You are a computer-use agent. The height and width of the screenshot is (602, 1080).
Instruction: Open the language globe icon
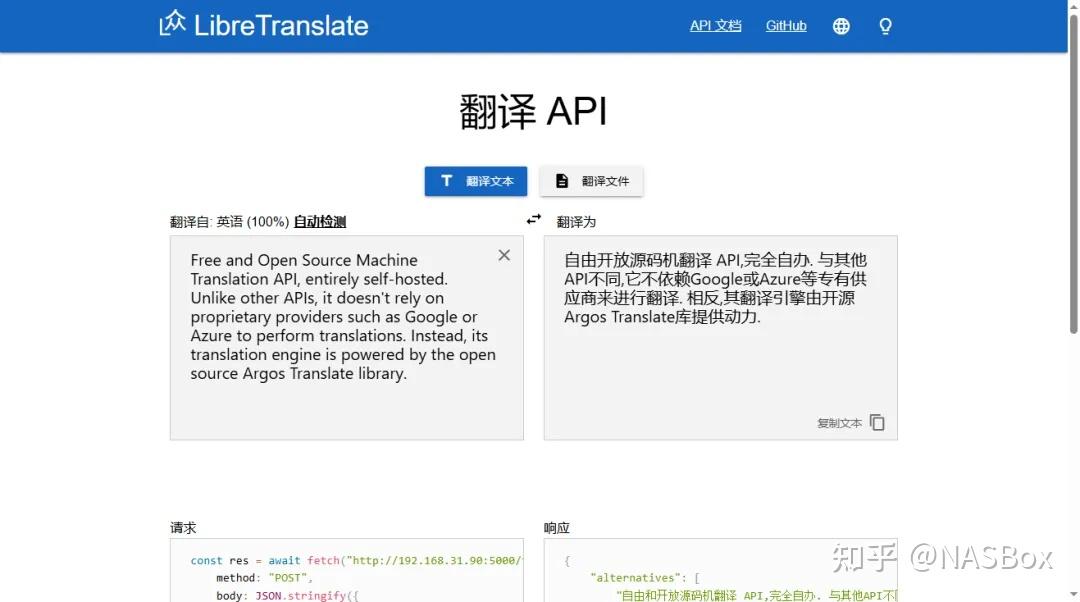(841, 26)
